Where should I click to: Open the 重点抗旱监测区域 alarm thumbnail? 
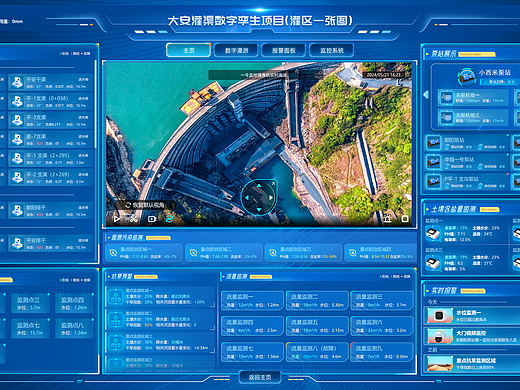440,363
